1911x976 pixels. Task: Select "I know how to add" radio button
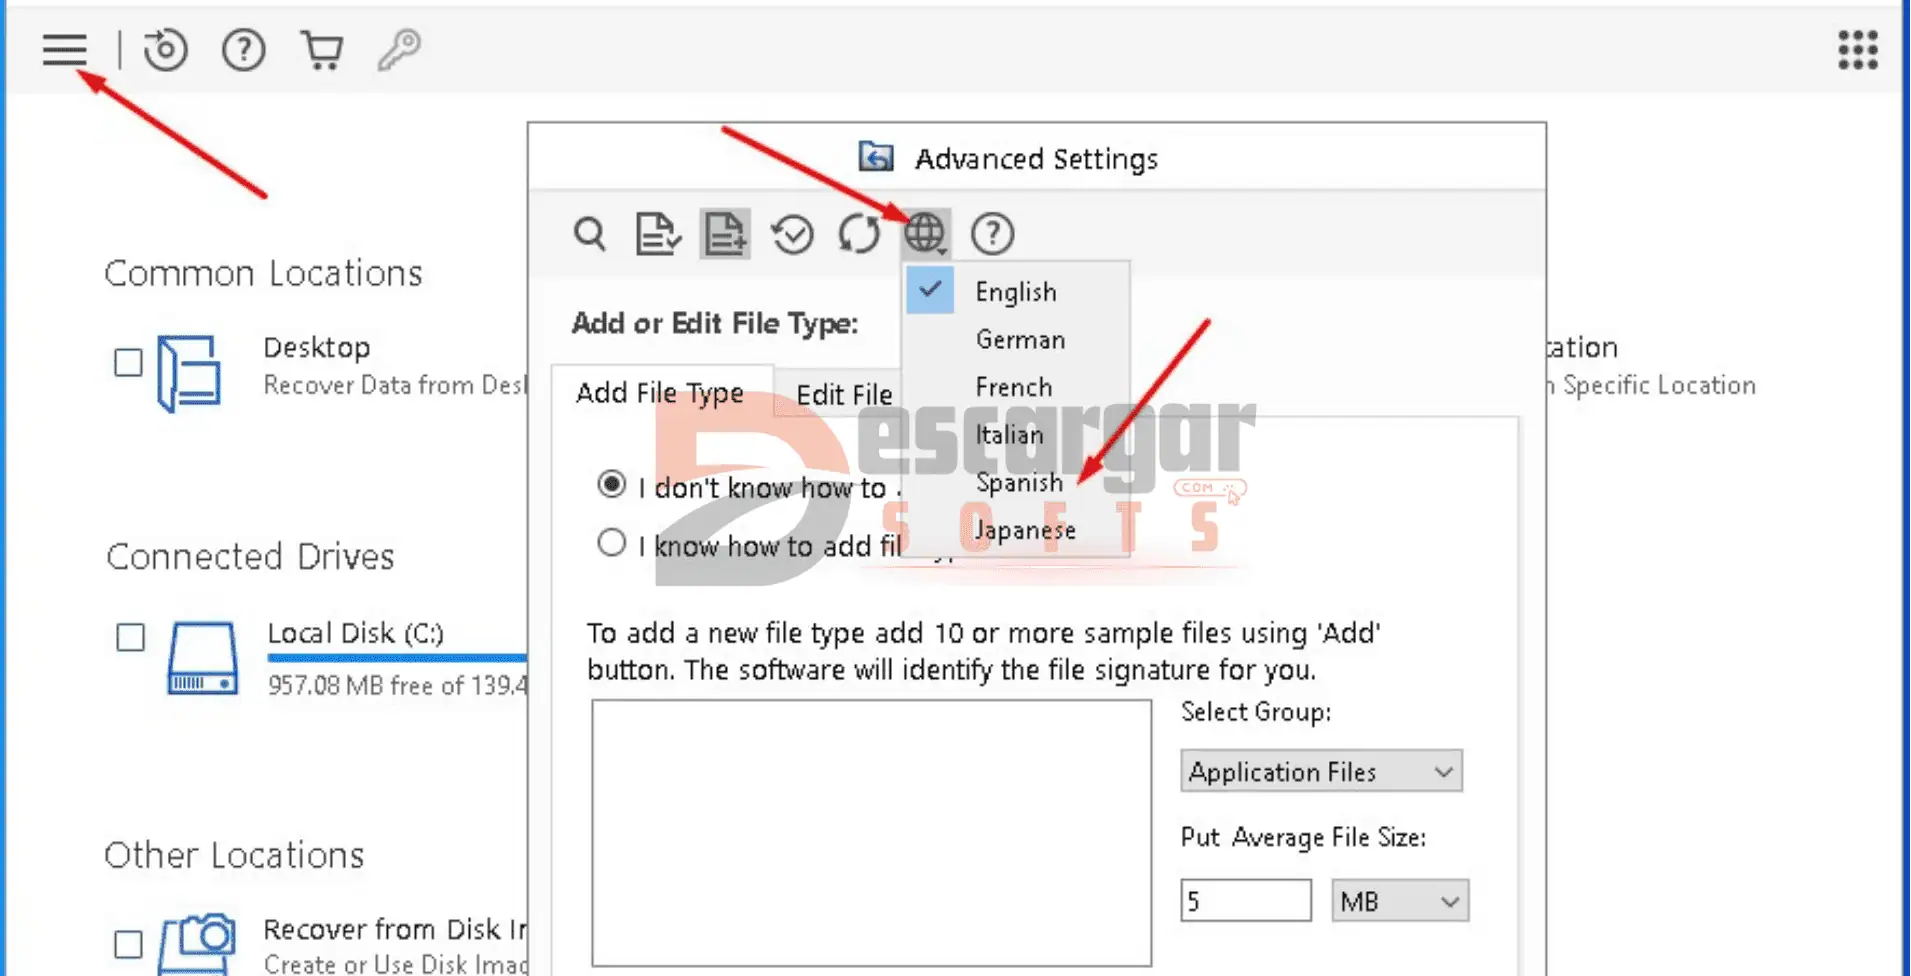tap(611, 543)
